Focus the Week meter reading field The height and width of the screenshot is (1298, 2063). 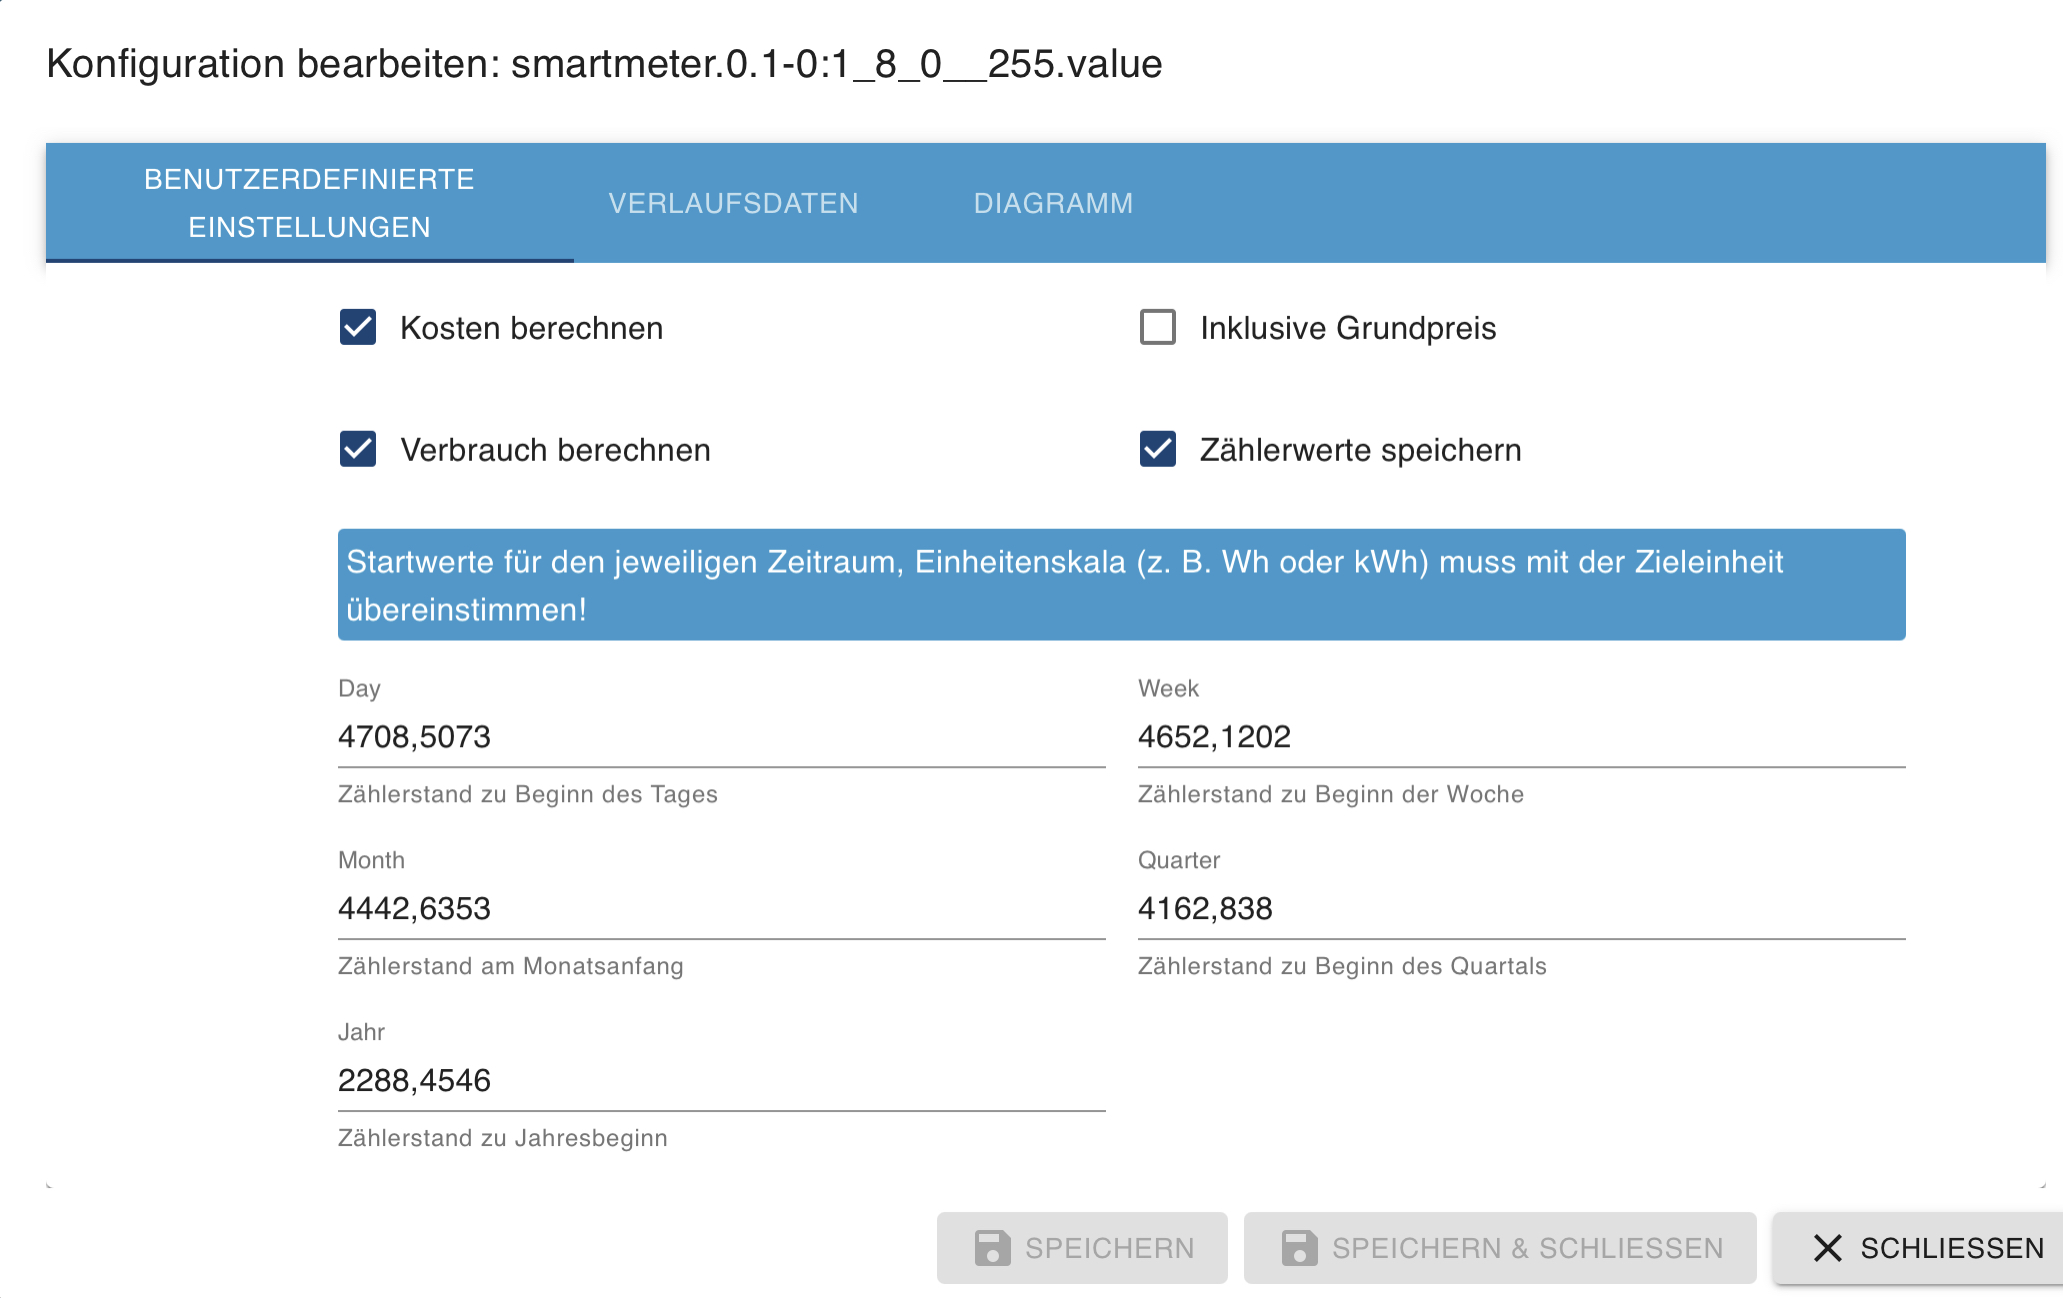tap(1520, 737)
